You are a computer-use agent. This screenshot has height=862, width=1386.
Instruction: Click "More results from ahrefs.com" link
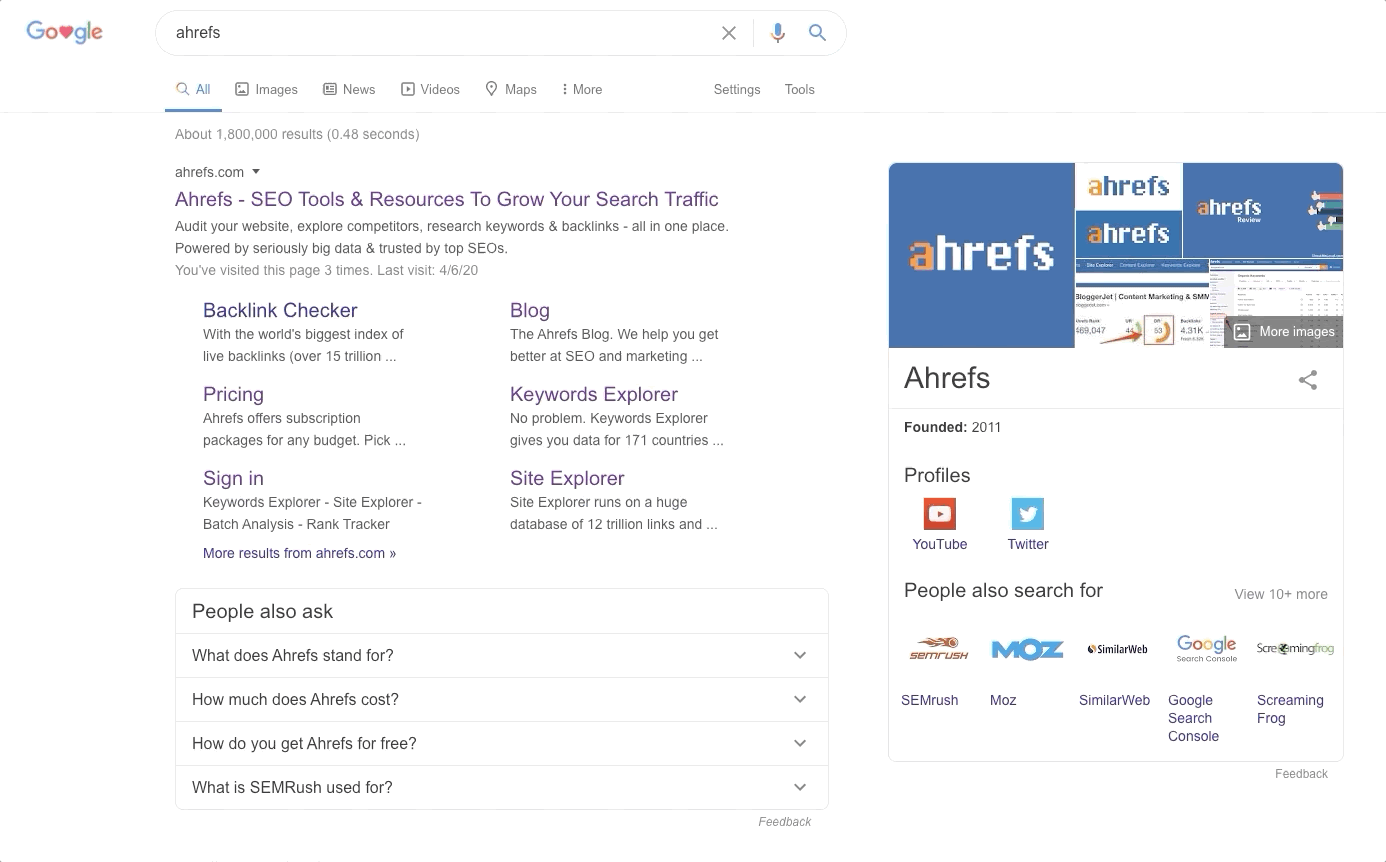point(299,553)
